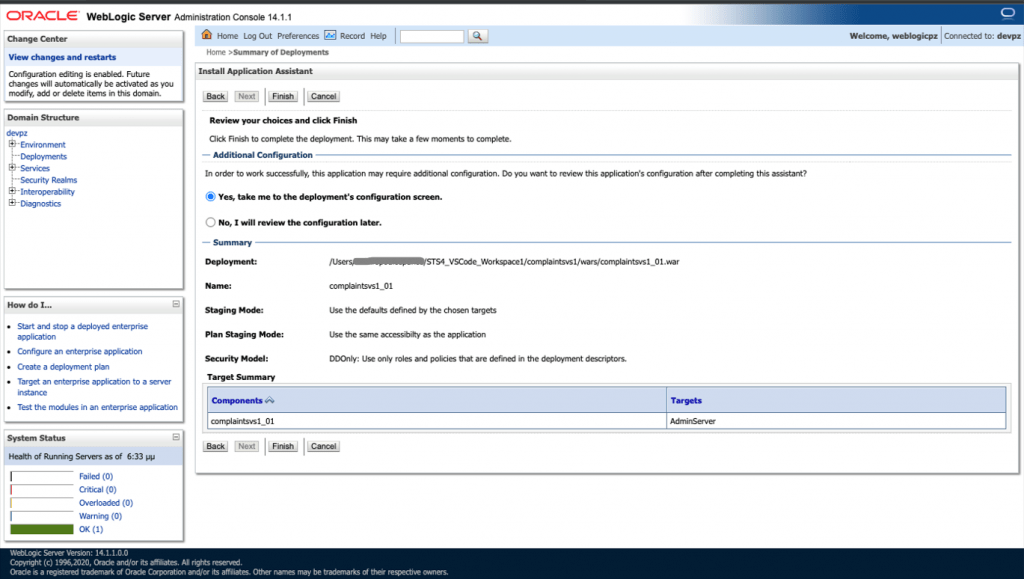Viewport: 1024px width, 579px height.
Task: Click the Critical (0) status link
Action: pyautogui.click(x=97, y=490)
